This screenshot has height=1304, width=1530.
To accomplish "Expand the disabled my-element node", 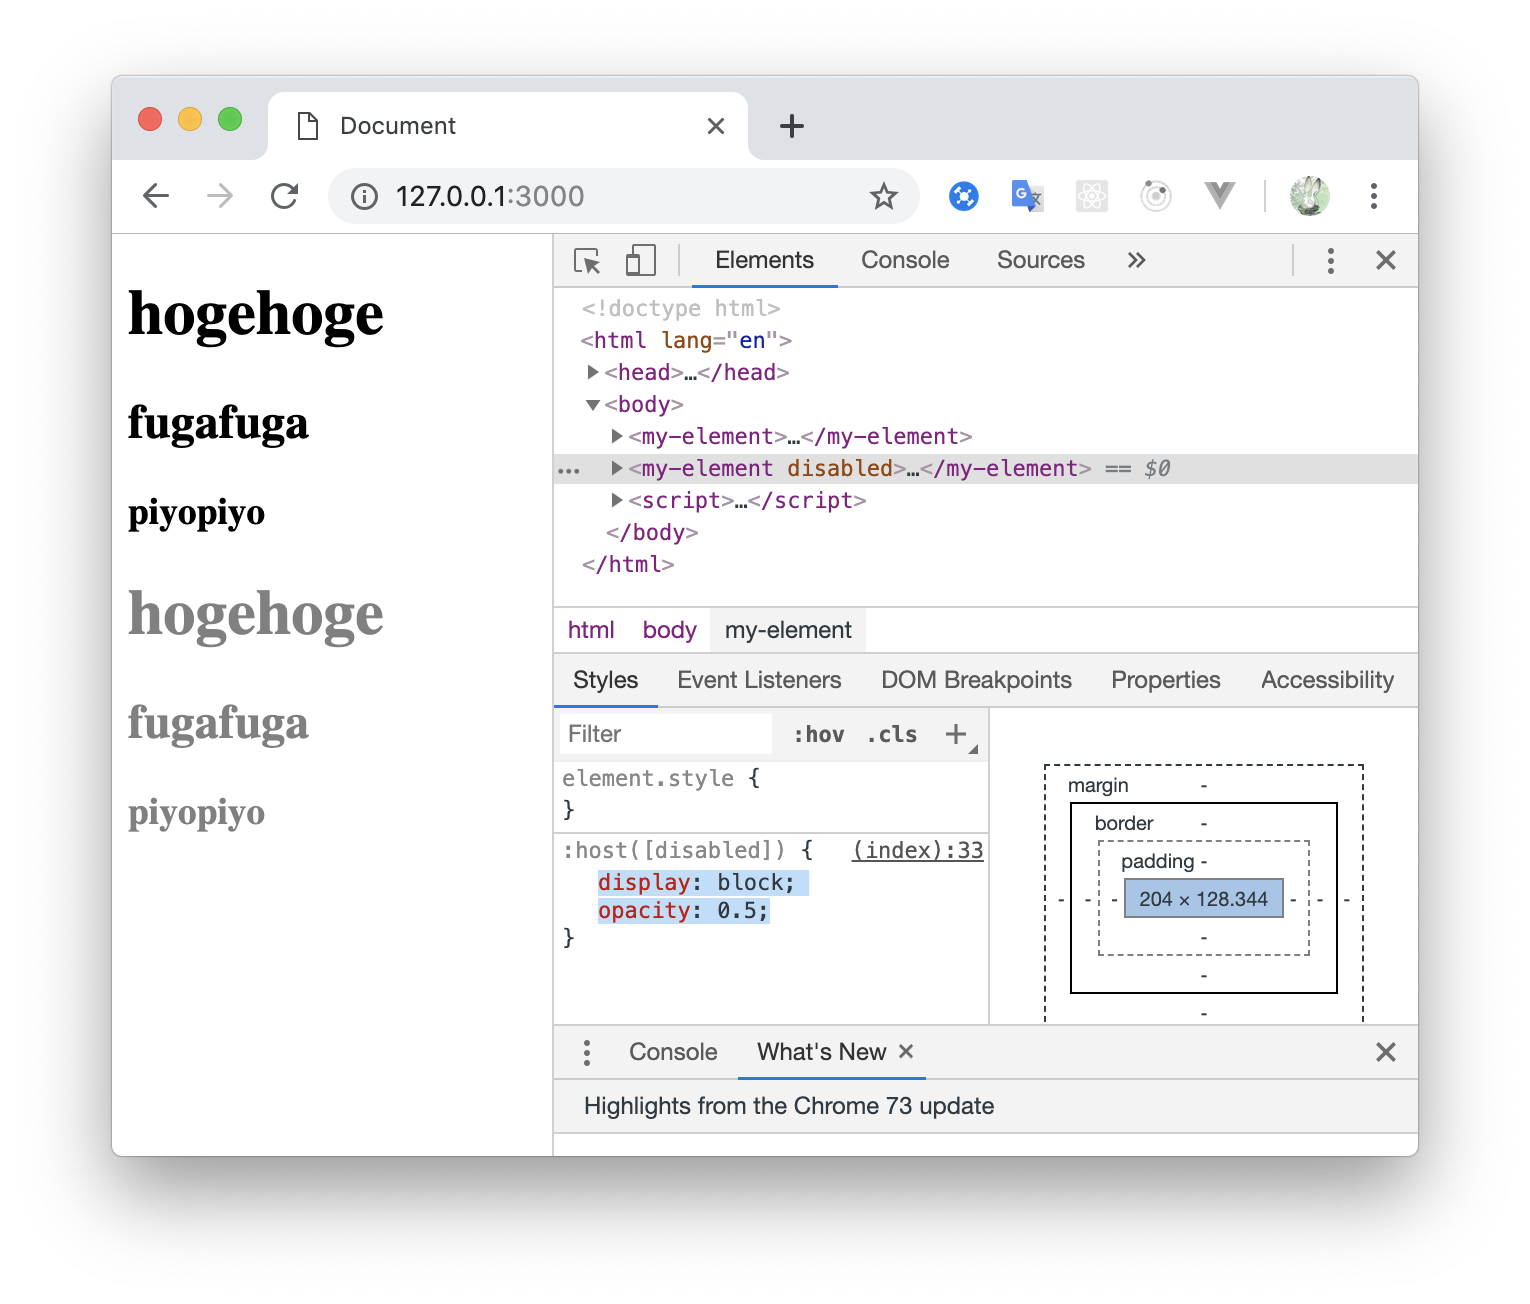I will click(x=617, y=468).
